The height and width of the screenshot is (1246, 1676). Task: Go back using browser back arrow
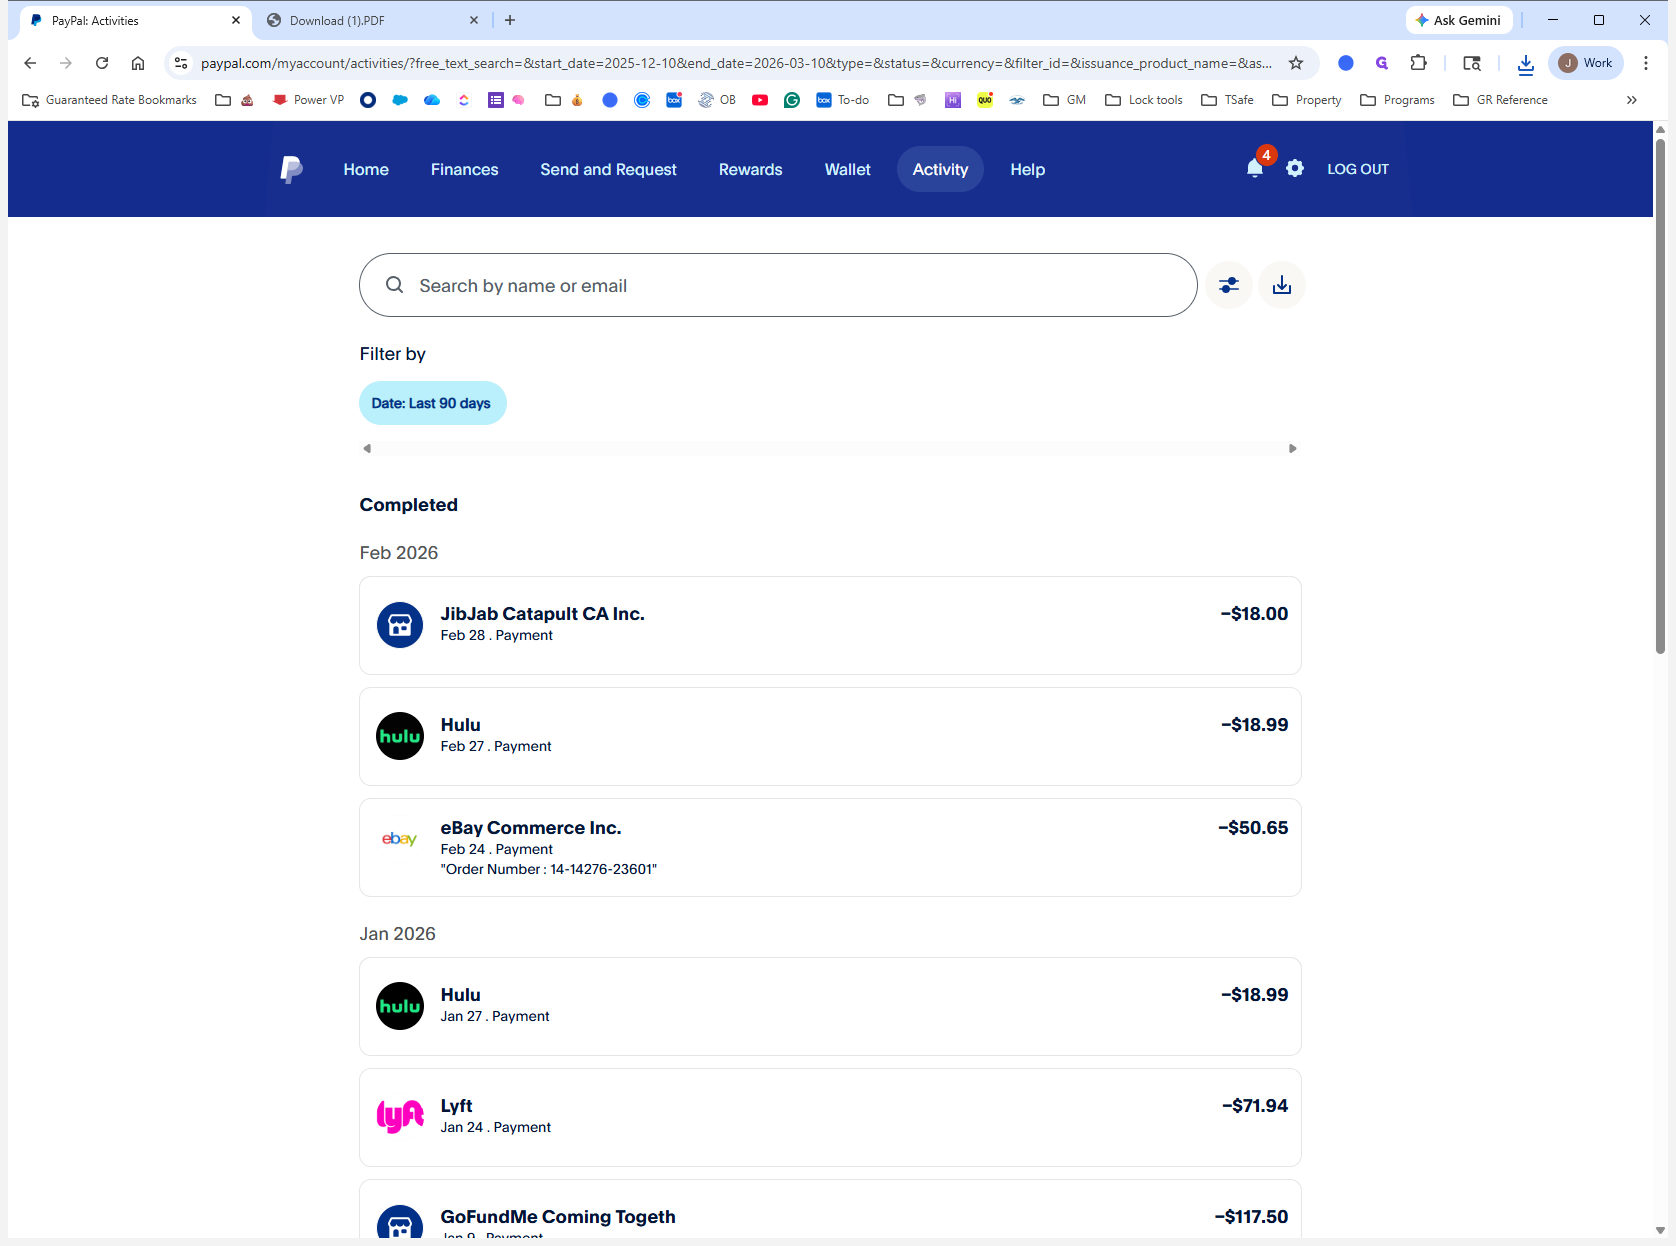point(30,63)
